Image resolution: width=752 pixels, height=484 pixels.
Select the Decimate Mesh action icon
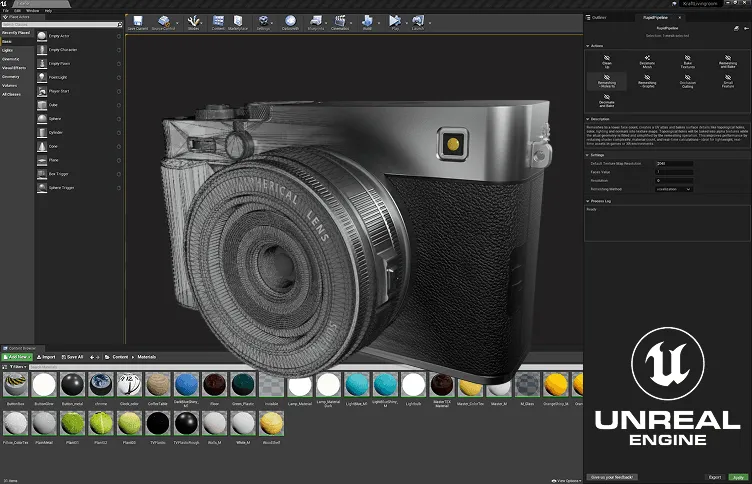[x=646, y=57]
